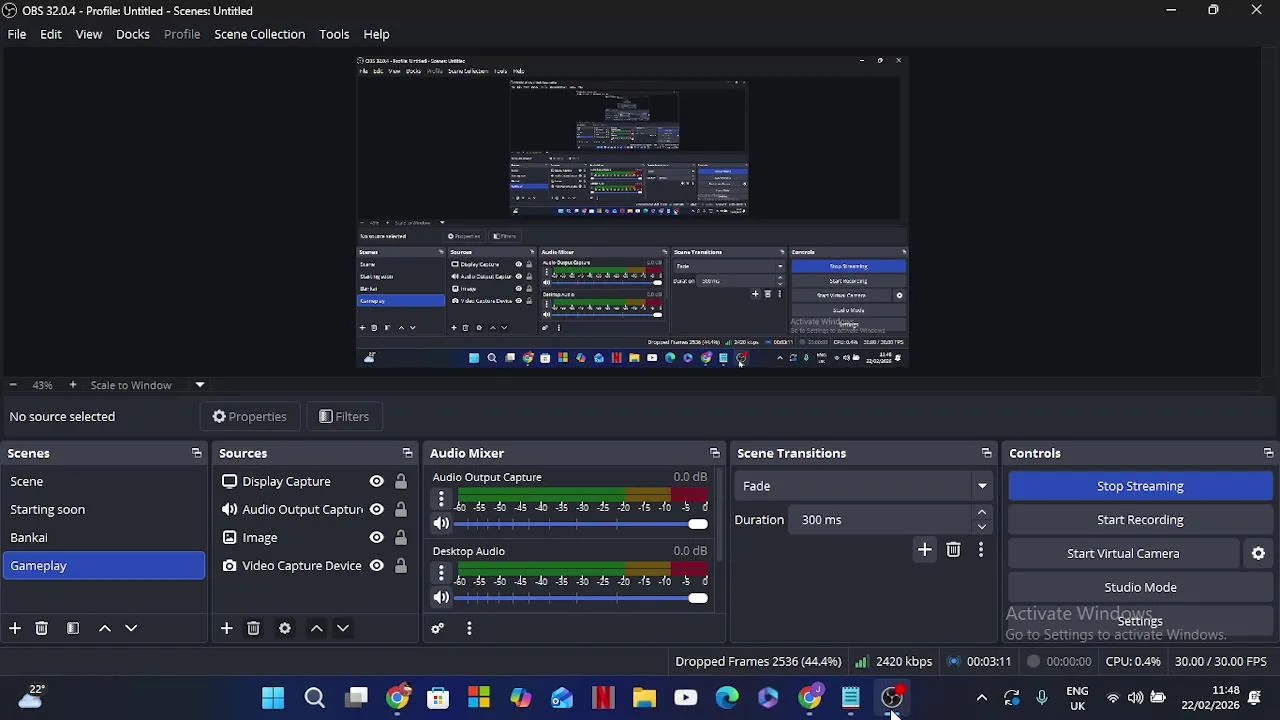Screen dimensions: 1280x720
Task: Open the Scene Collection menu
Action: [x=260, y=34]
